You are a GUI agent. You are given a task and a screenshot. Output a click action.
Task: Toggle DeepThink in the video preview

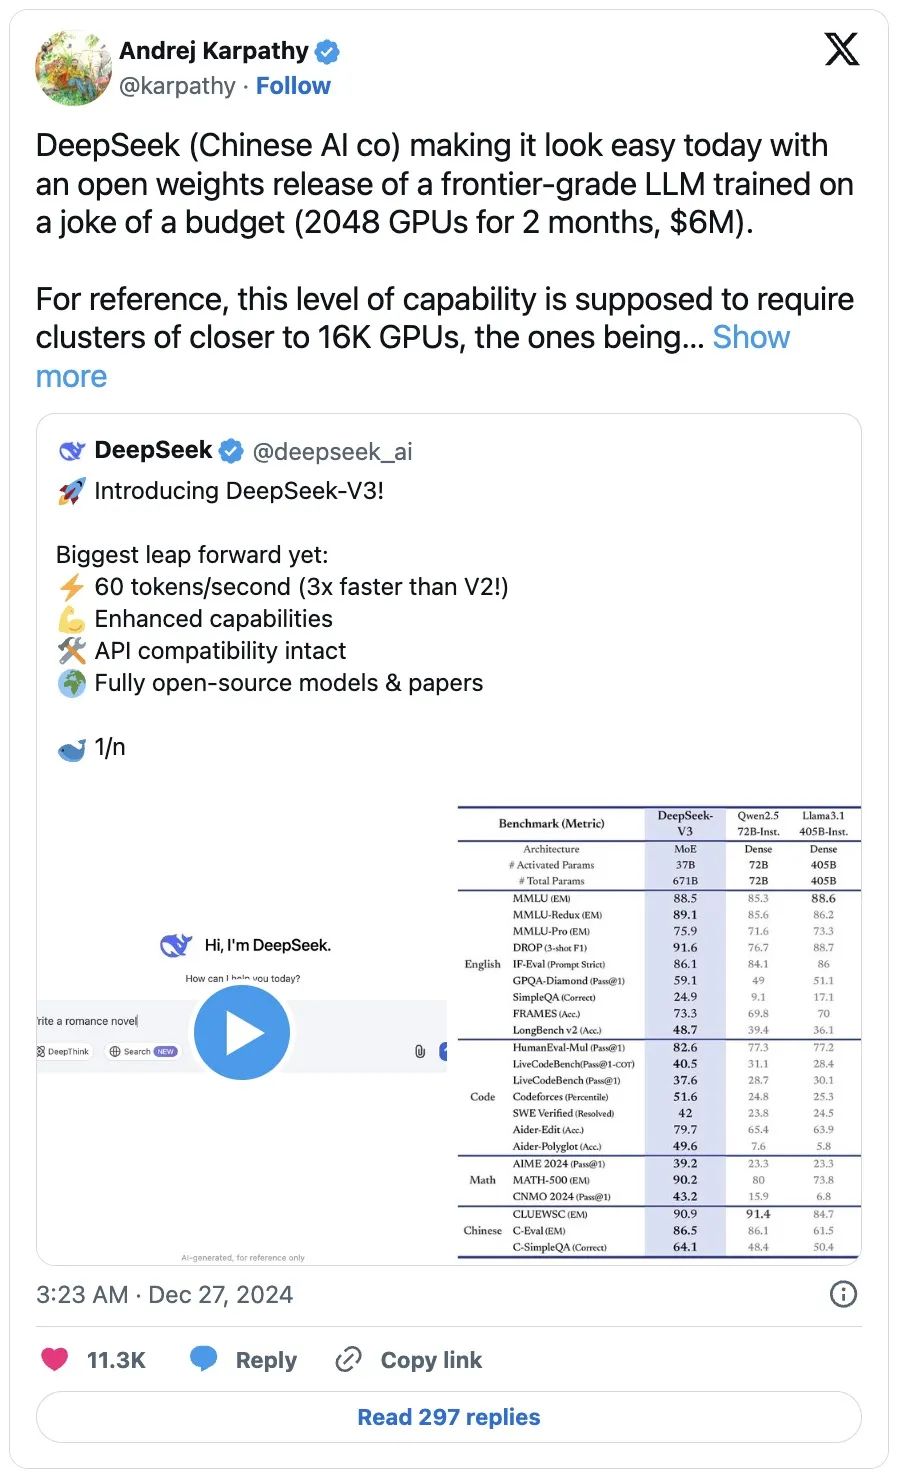pos(63,1051)
